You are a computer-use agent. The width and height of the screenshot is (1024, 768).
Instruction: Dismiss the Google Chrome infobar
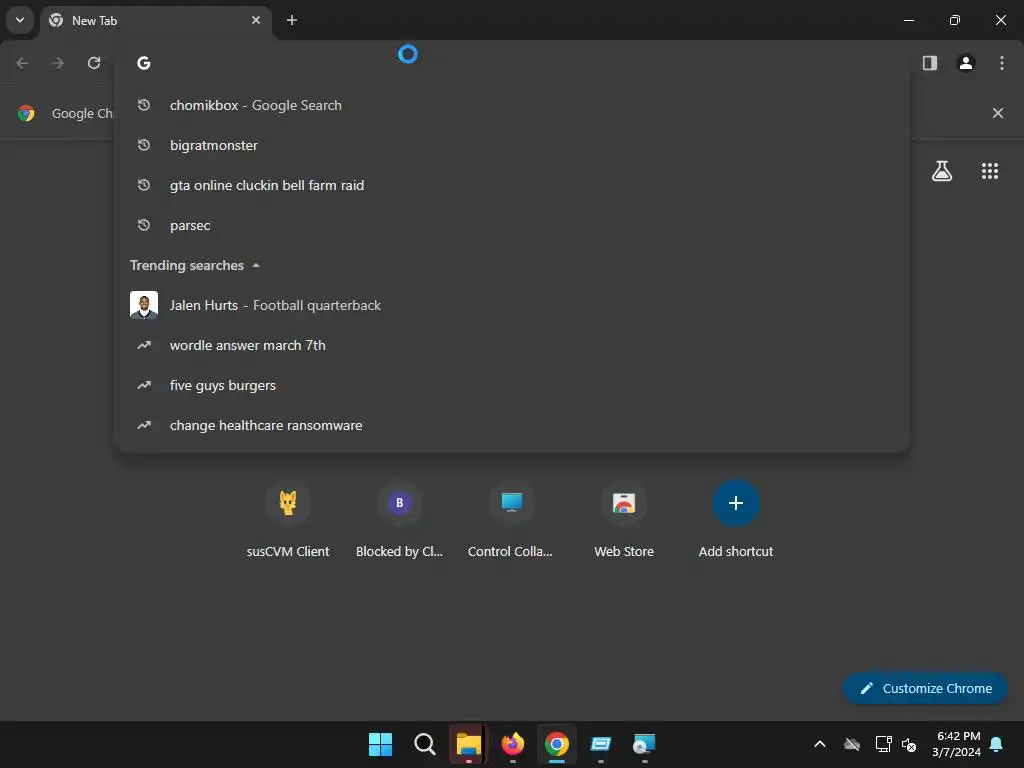[997, 113]
